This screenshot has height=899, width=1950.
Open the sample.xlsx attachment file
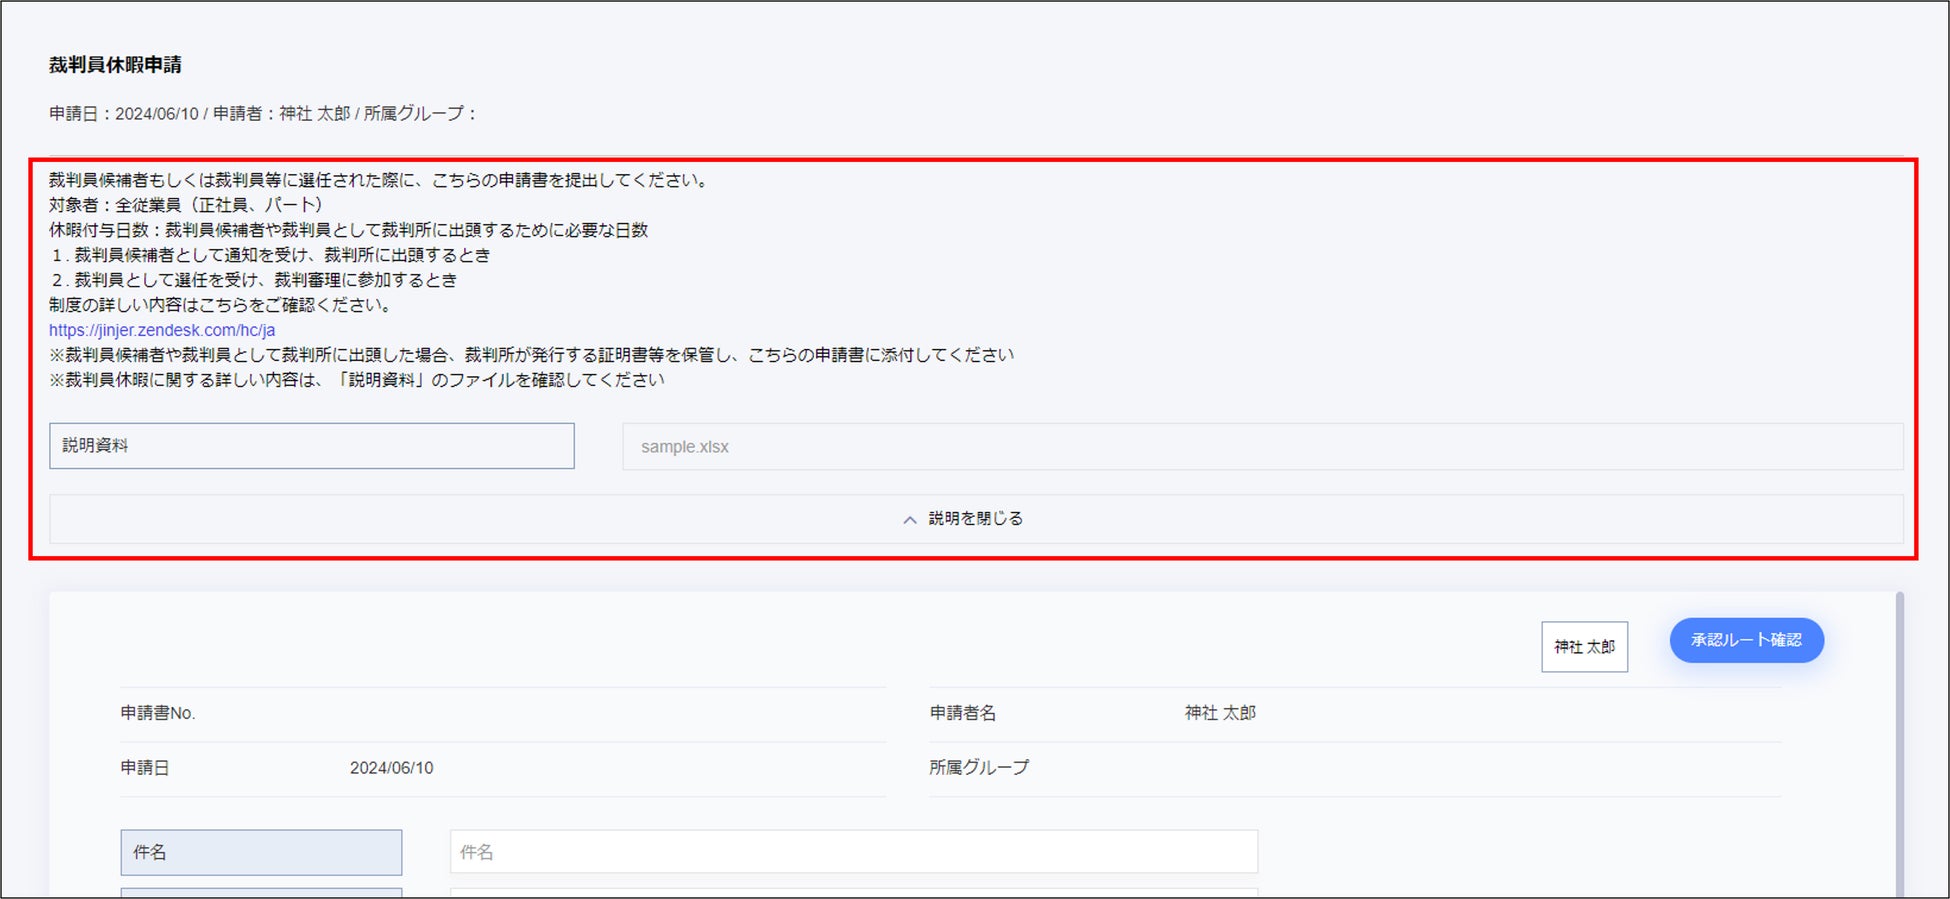pos(1263,447)
